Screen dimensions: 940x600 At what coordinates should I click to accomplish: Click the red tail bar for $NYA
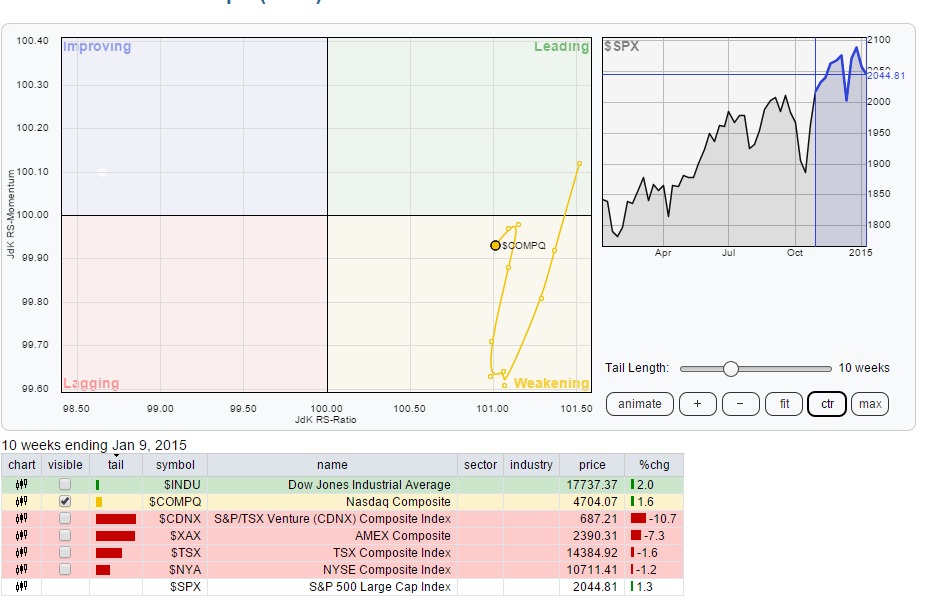point(103,569)
